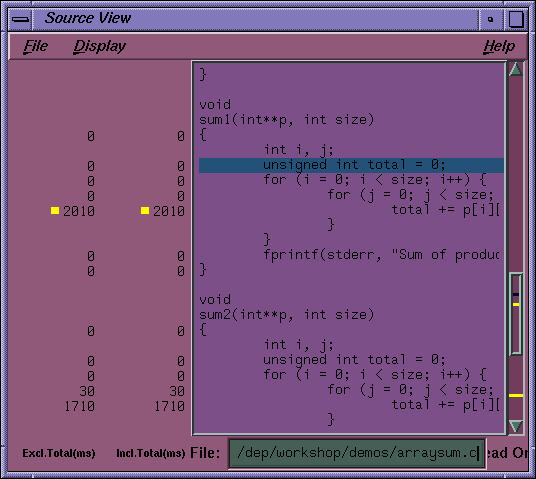Click the 'sum2(int**p, int size)' line
This screenshot has height=479, width=536.
point(286,315)
